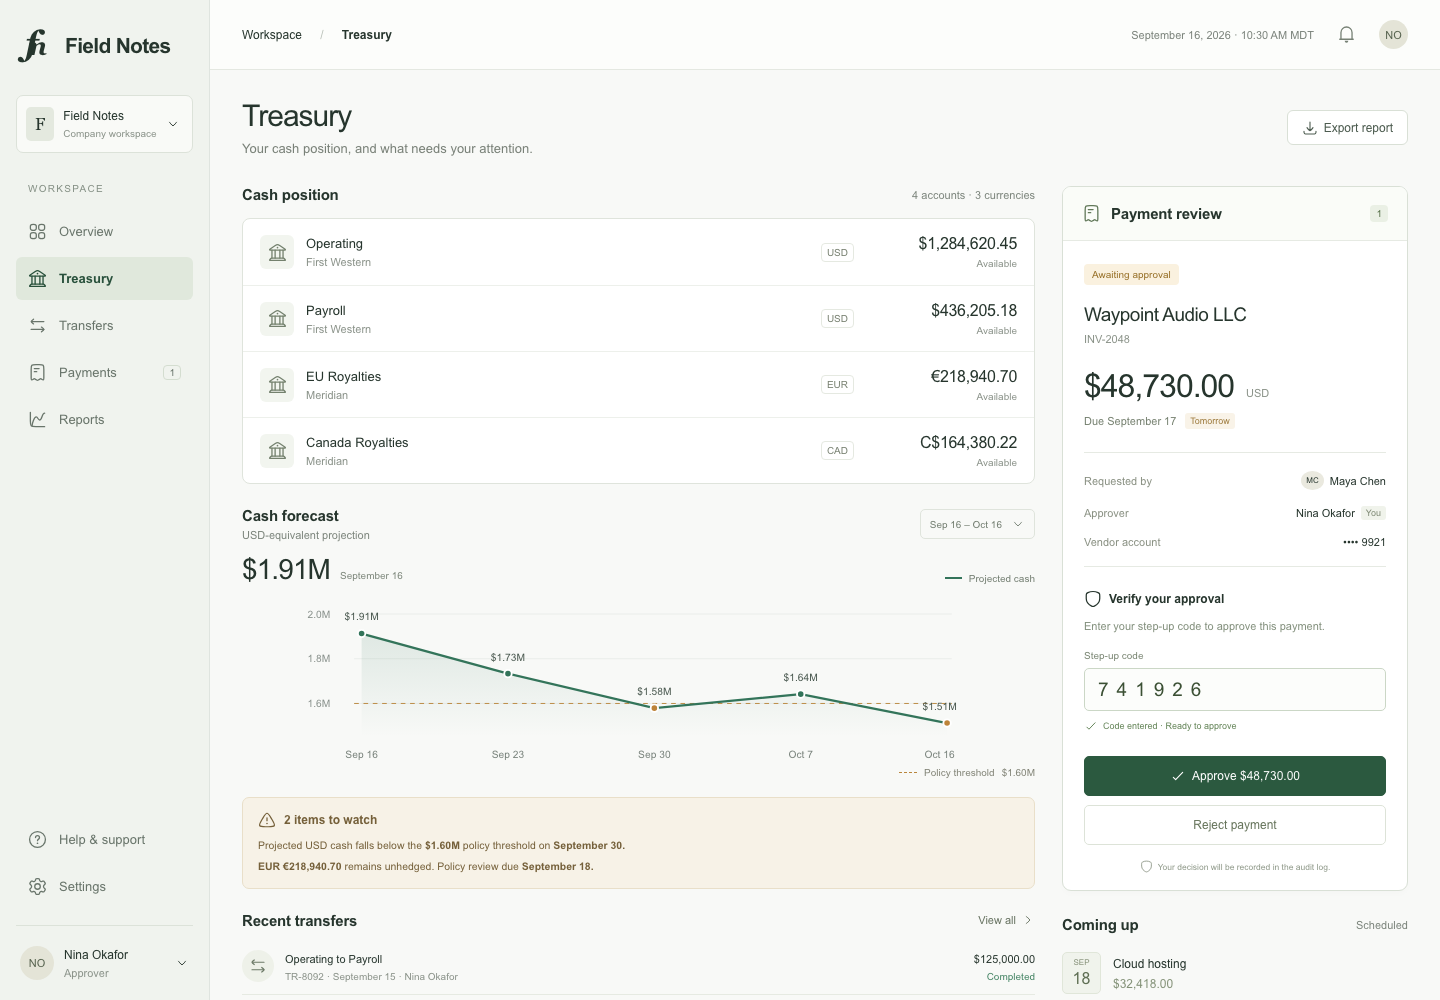The width and height of the screenshot is (1440, 1000).
Task: Click the shield icon beside Verify your approval
Action: click(1093, 599)
